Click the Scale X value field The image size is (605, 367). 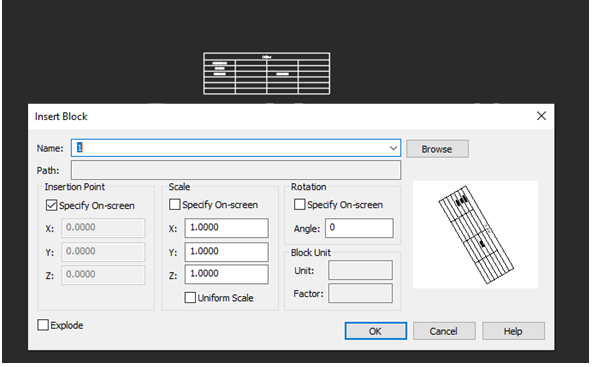(x=226, y=228)
